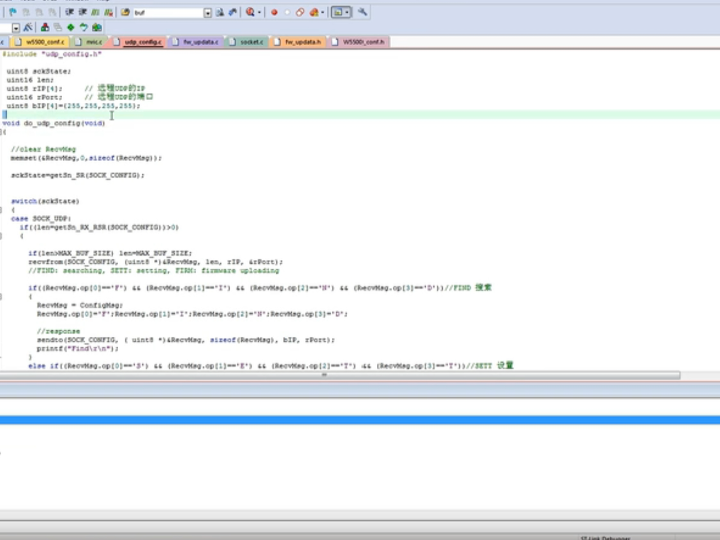The width and height of the screenshot is (720, 540).
Task: Click the Configuration wrench icon
Action: [362, 13]
